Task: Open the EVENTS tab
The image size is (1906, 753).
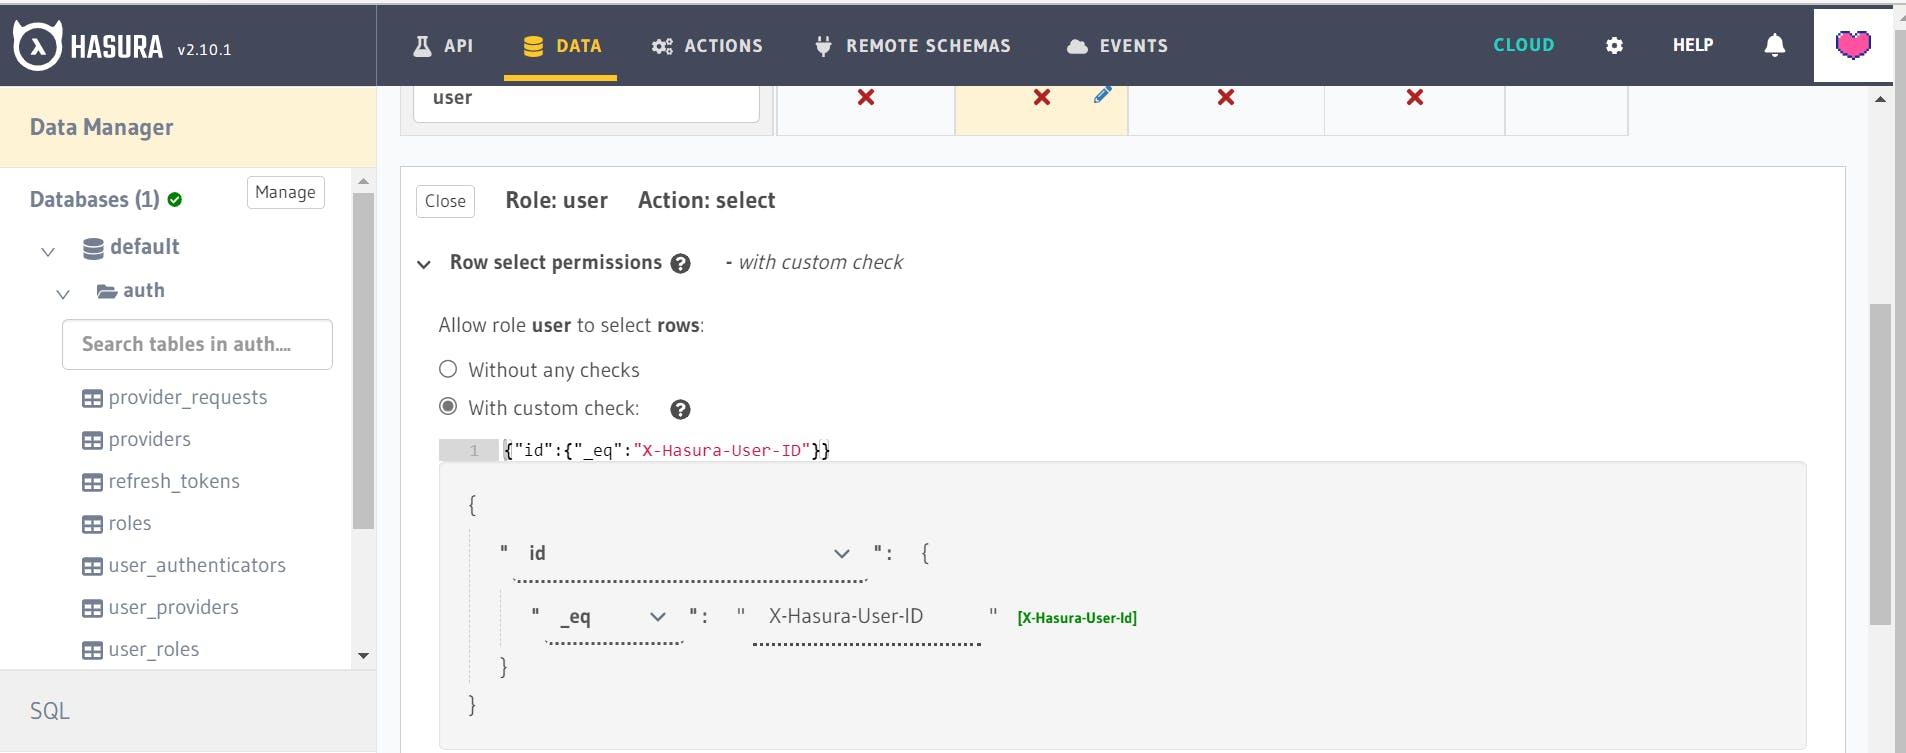Action: coord(1117,46)
